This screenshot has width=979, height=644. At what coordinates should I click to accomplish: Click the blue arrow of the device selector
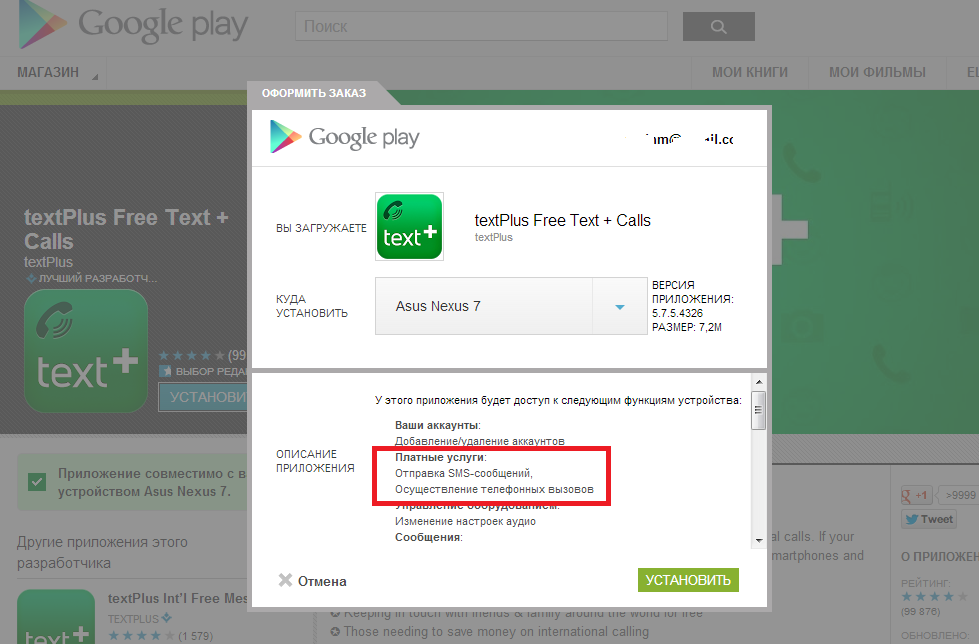click(619, 307)
